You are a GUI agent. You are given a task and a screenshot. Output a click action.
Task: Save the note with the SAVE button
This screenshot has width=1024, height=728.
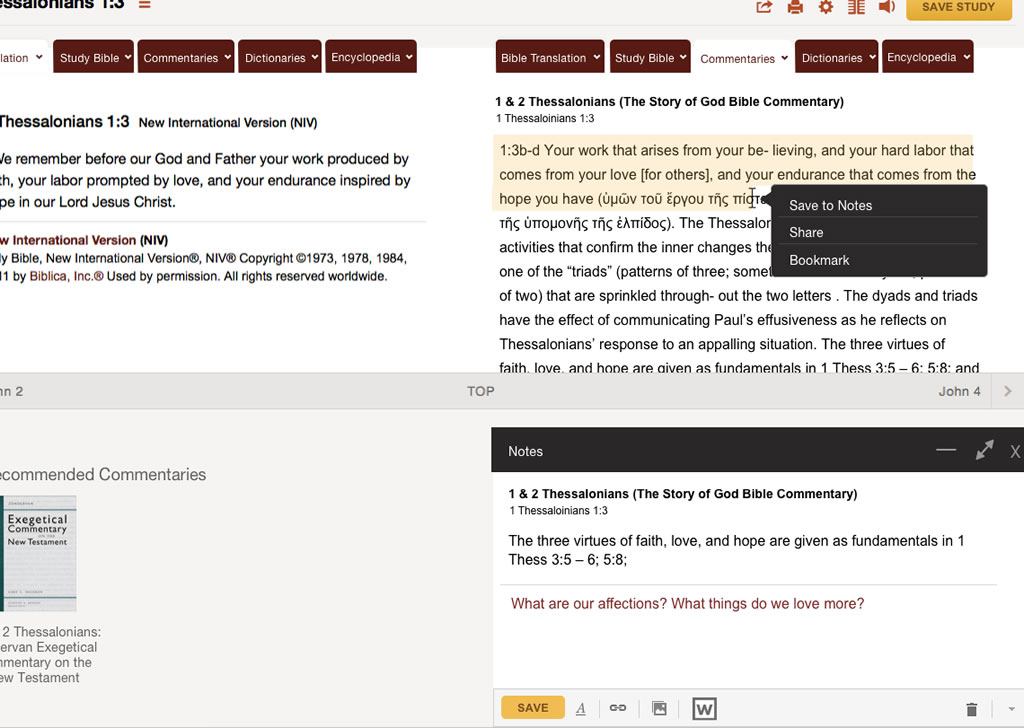pyautogui.click(x=532, y=708)
